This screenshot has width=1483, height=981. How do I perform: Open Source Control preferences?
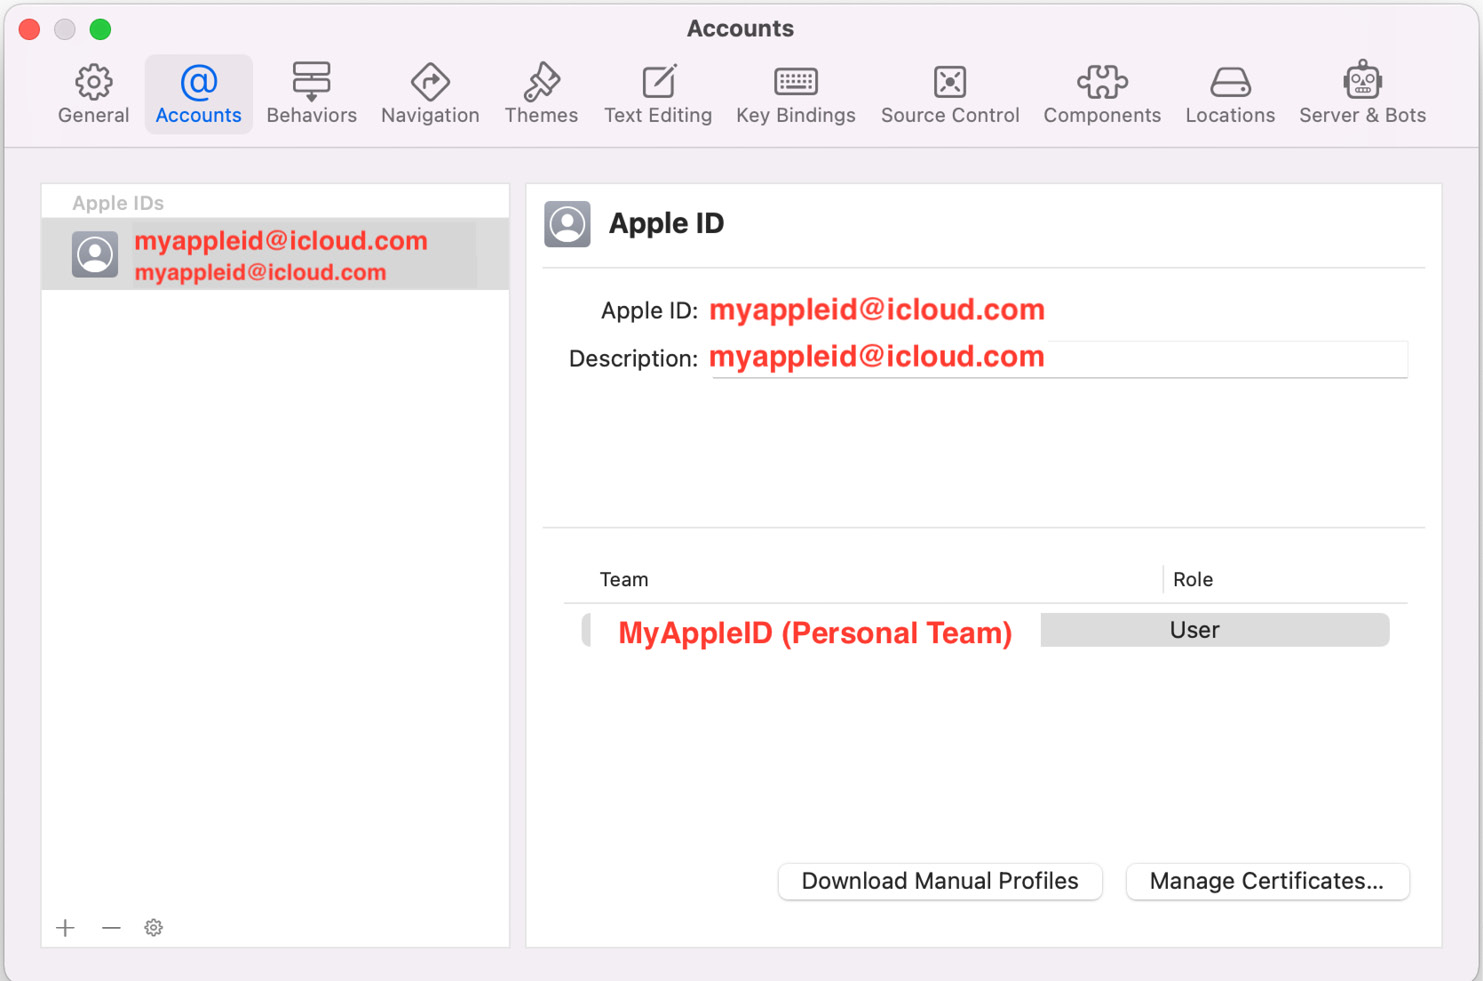click(x=950, y=94)
